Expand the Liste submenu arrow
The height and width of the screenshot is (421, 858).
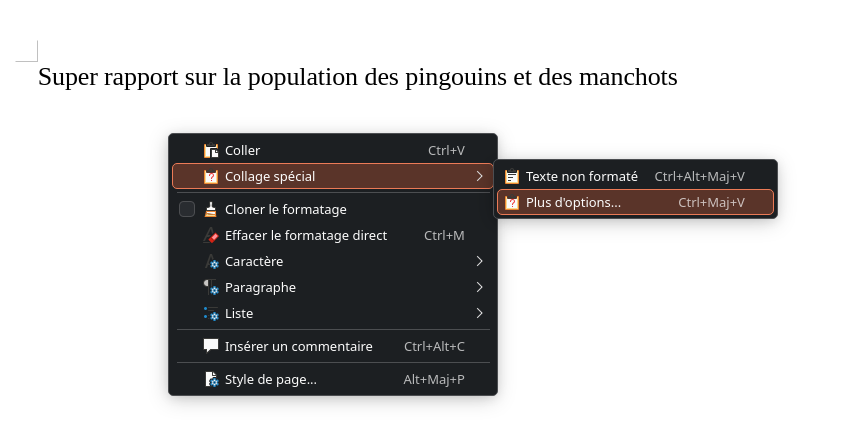point(480,313)
